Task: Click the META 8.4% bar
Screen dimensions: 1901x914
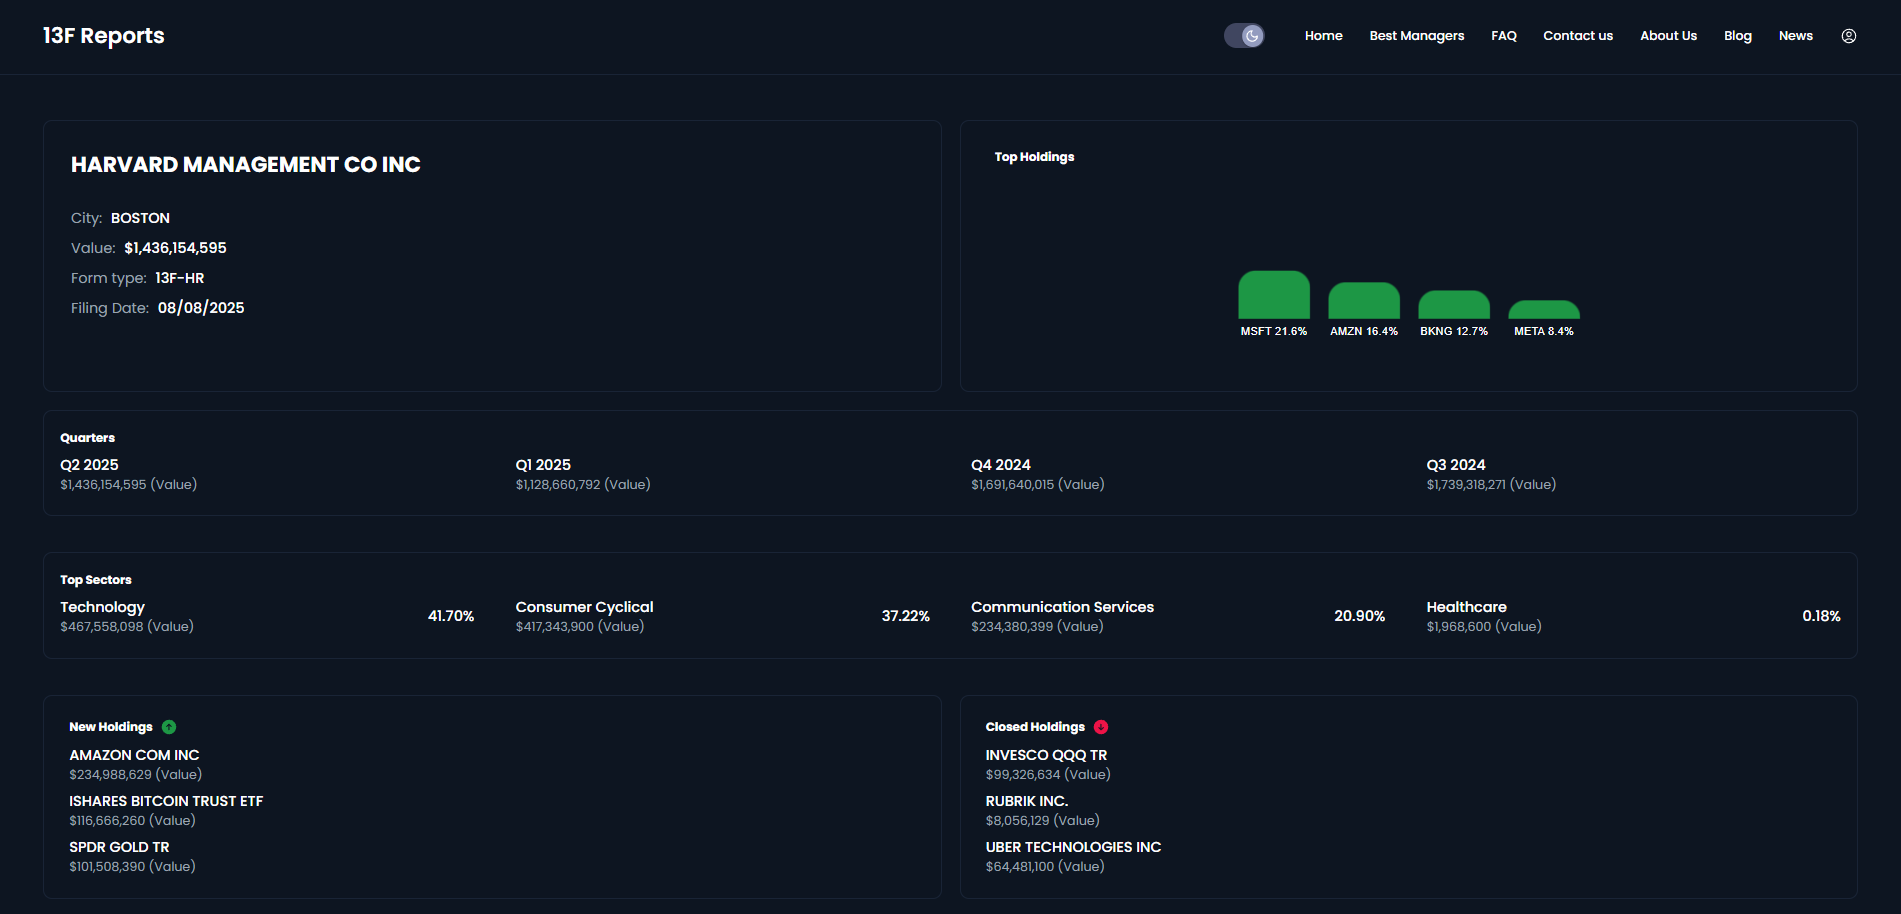Action: click(x=1544, y=310)
